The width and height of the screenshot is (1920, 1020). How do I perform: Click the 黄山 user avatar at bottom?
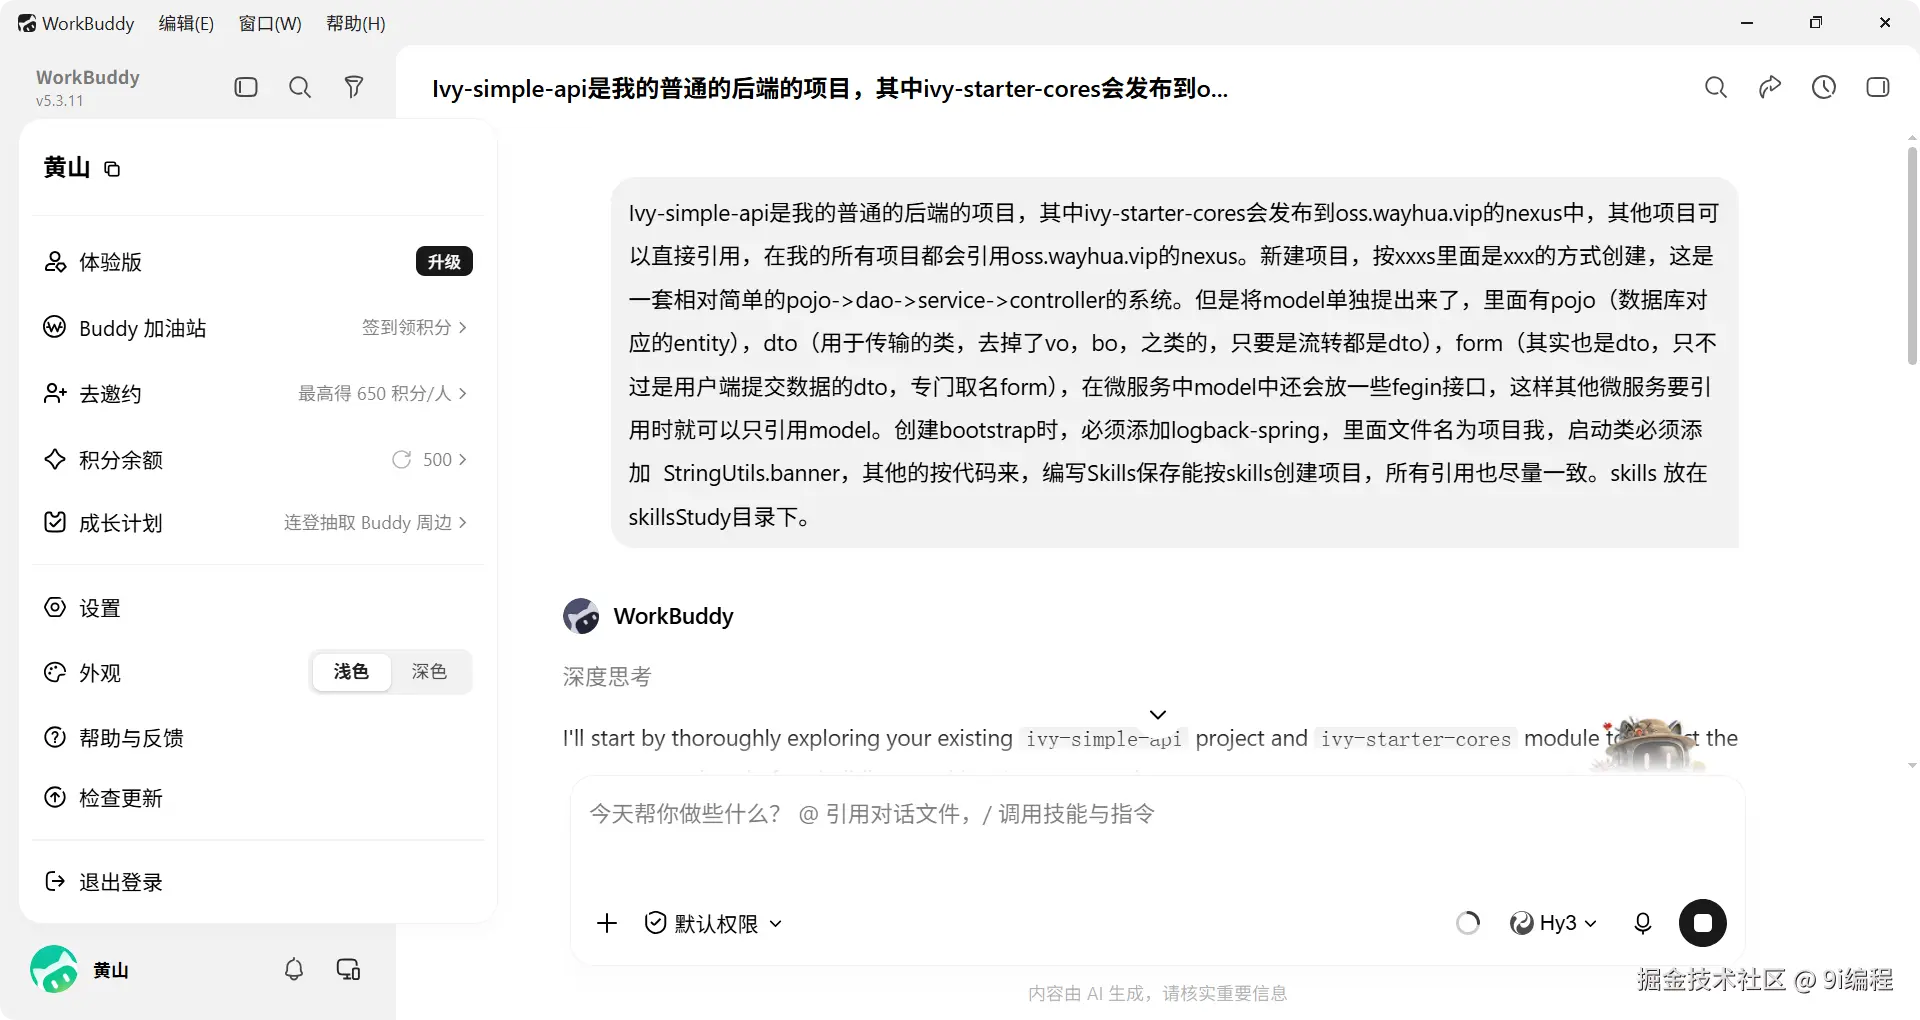pos(54,969)
